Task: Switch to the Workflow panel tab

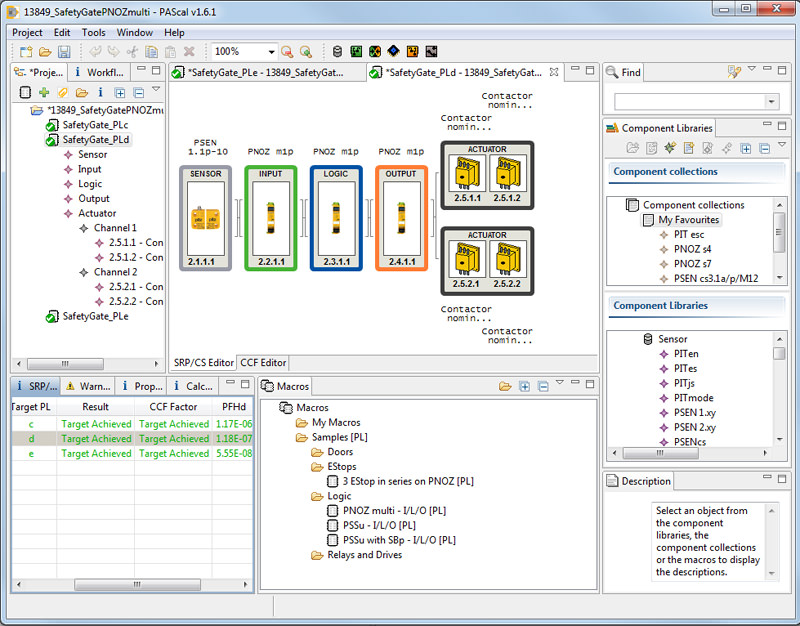Action: 99,72
